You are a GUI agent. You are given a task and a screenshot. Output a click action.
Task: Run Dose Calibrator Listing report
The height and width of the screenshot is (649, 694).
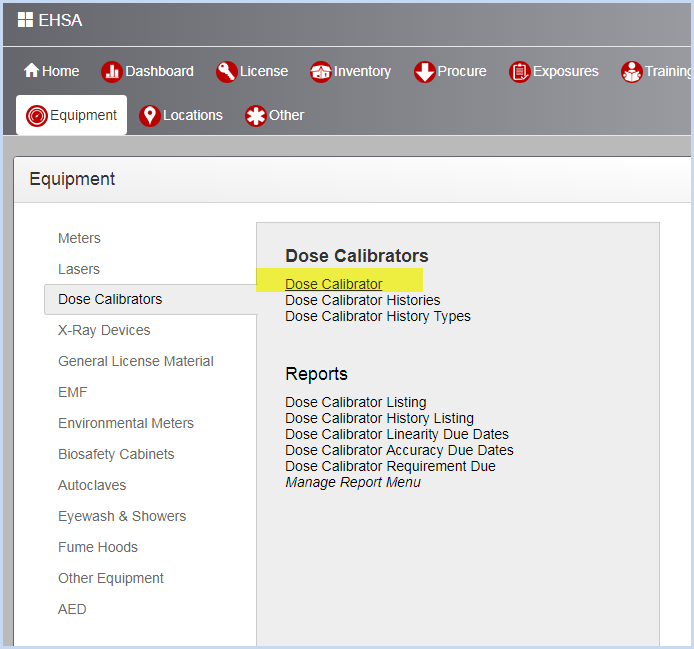coord(355,402)
